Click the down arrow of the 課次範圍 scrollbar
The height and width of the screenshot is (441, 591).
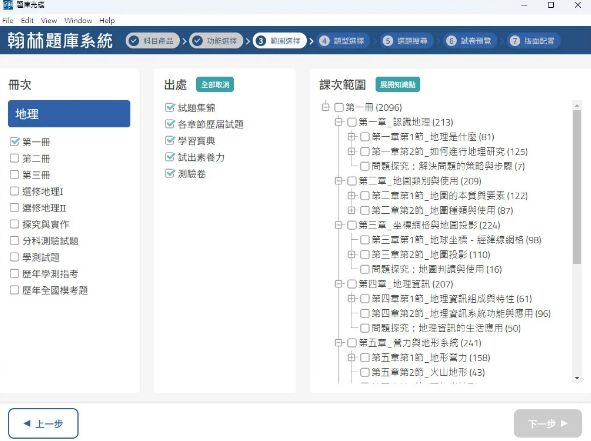577,378
